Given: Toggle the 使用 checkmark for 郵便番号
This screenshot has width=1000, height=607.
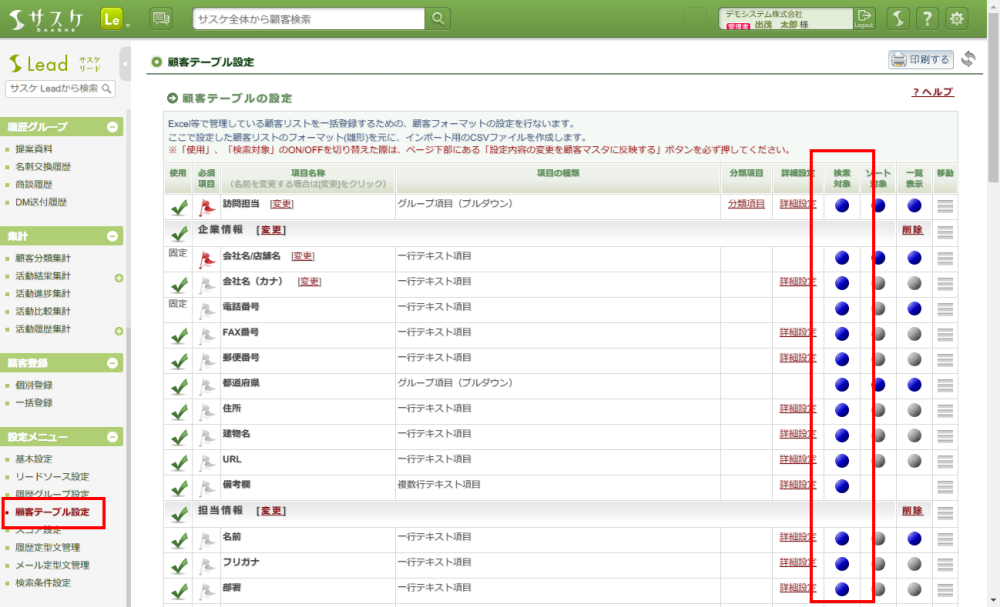Looking at the screenshot, I should click(179, 360).
